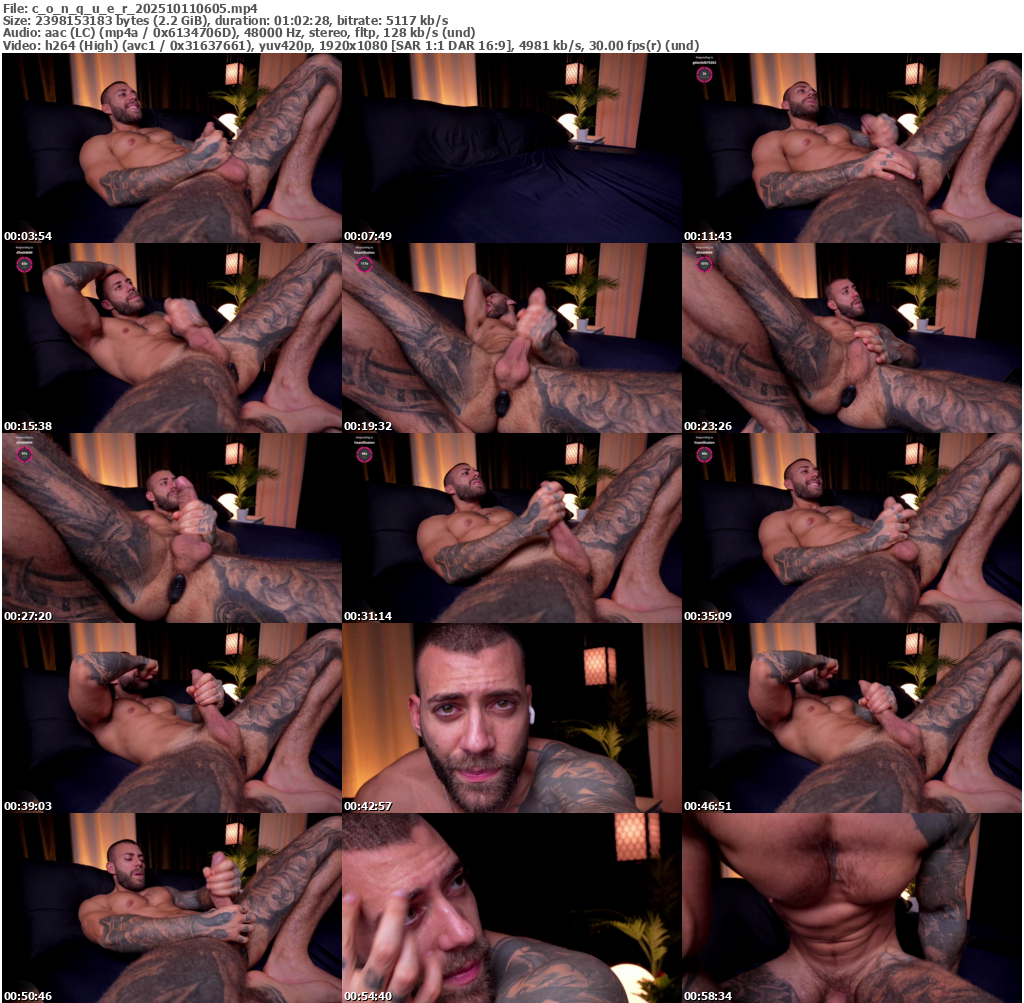
Task: Click the Audio line with aac (LC)
Action: [239, 33]
